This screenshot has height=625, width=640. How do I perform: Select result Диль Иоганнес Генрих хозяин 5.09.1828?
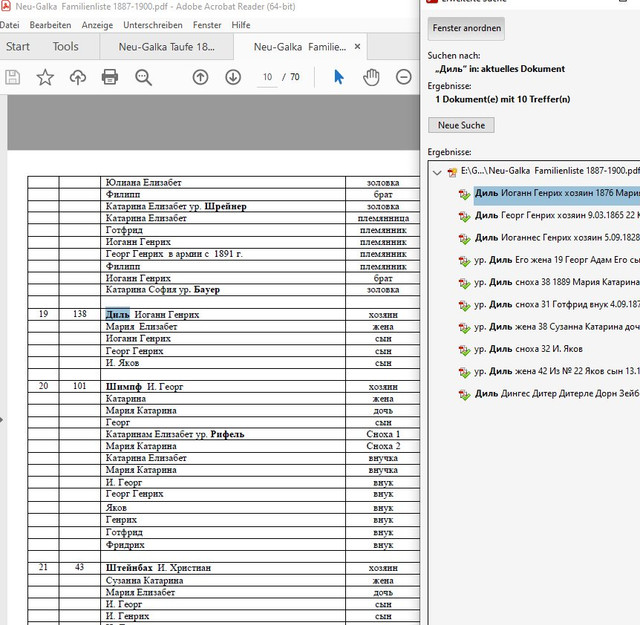coord(557,238)
